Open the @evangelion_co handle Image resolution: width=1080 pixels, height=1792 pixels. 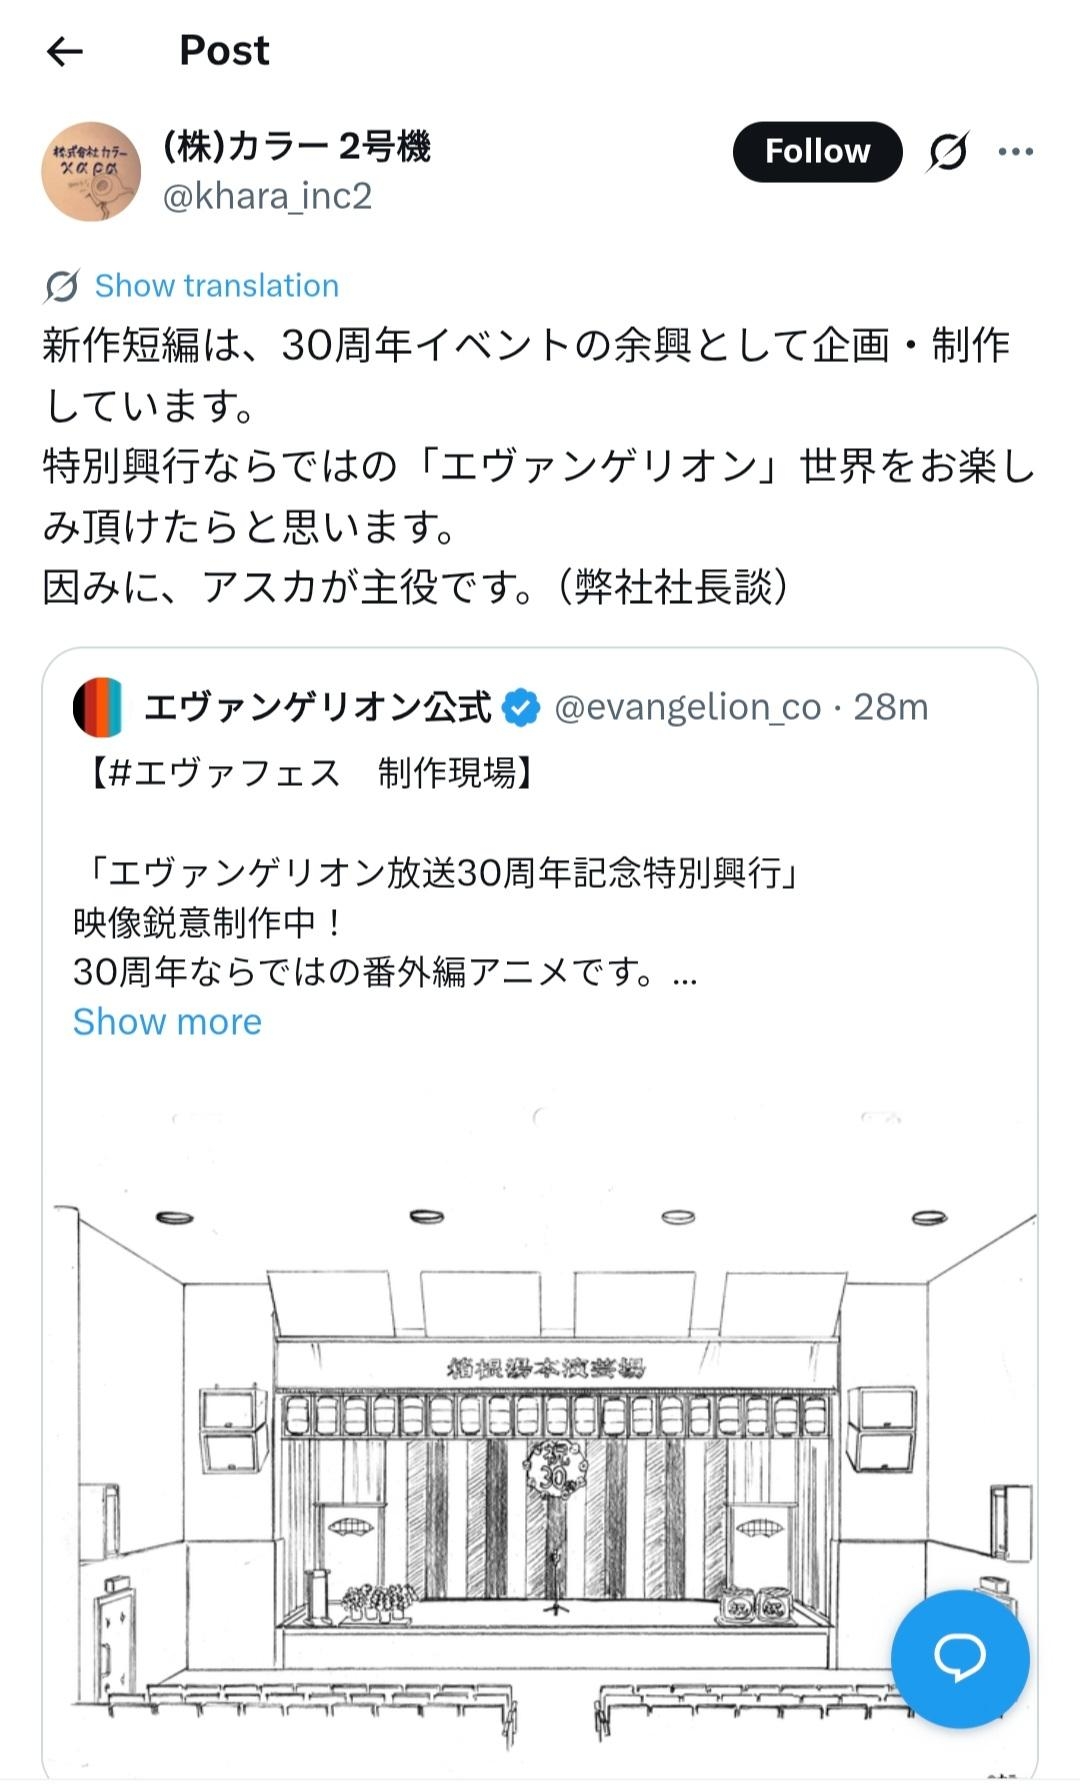click(687, 707)
